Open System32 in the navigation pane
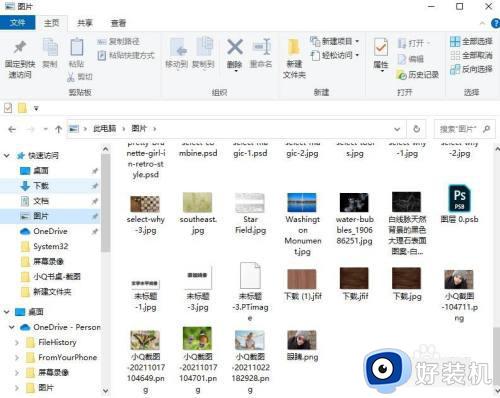The image size is (500, 398). [50, 246]
